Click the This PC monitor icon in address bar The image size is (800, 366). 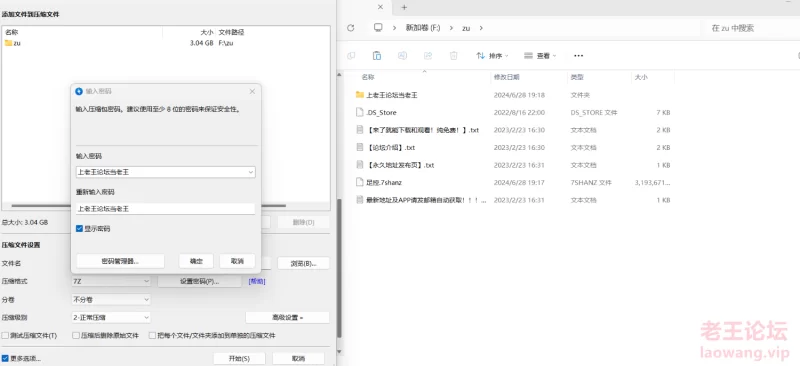tap(378, 28)
